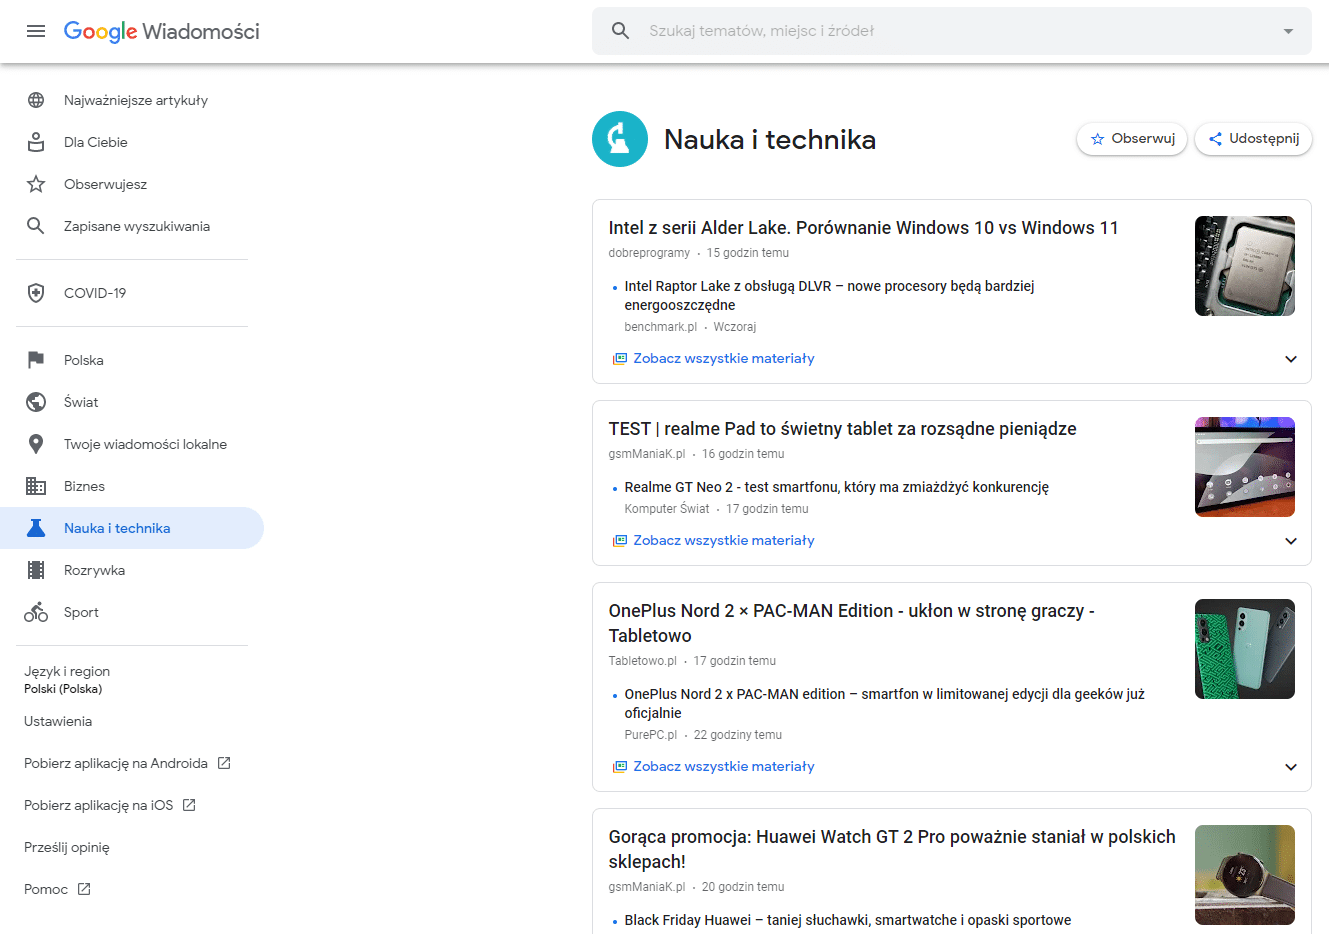Open Intel Alder Lake Windows comparison article
Viewport: 1329px width, 934px height.
863,228
